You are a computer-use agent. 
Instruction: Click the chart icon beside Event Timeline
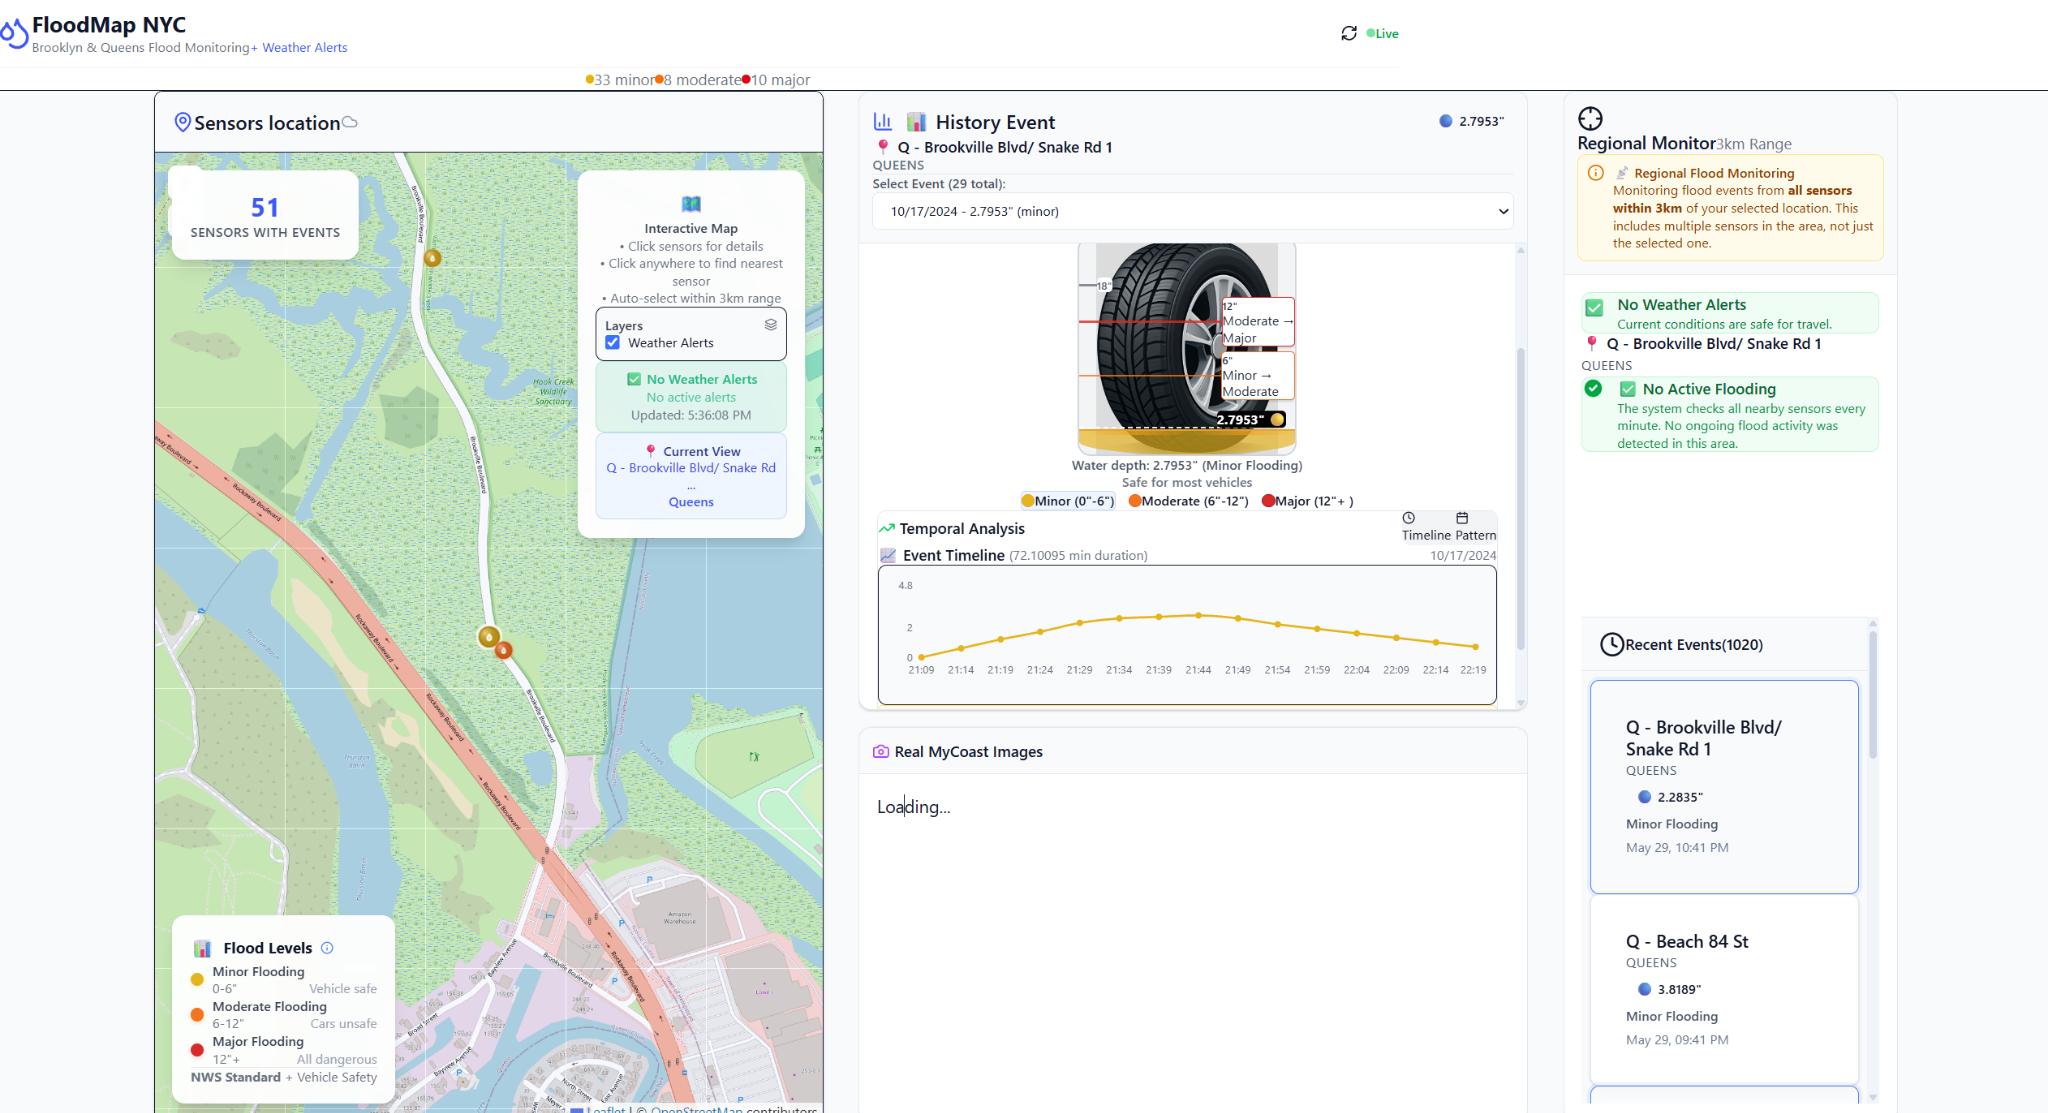[x=888, y=555]
